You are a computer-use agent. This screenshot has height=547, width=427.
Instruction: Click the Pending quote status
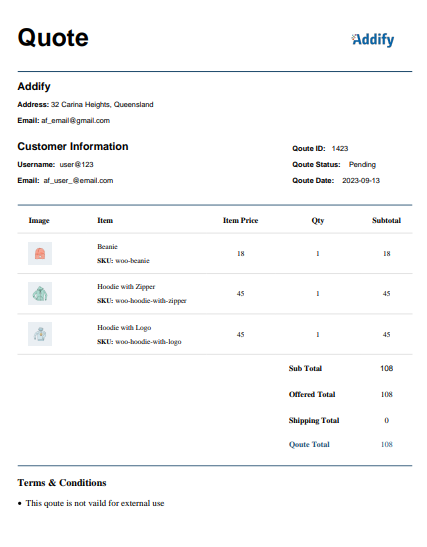coord(362,164)
